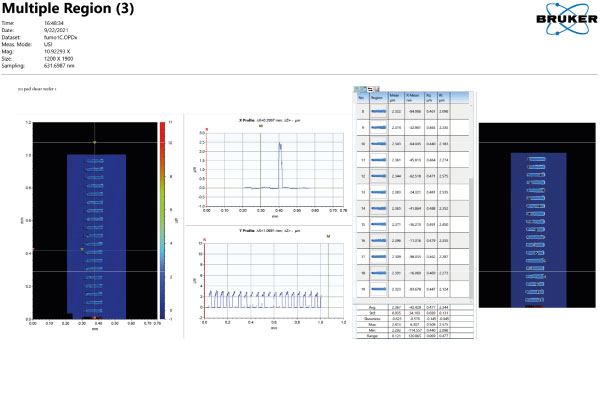Click the peak in the X Profile plot
The height and width of the screenshot is (400, 600).
[x=281, y=148]
